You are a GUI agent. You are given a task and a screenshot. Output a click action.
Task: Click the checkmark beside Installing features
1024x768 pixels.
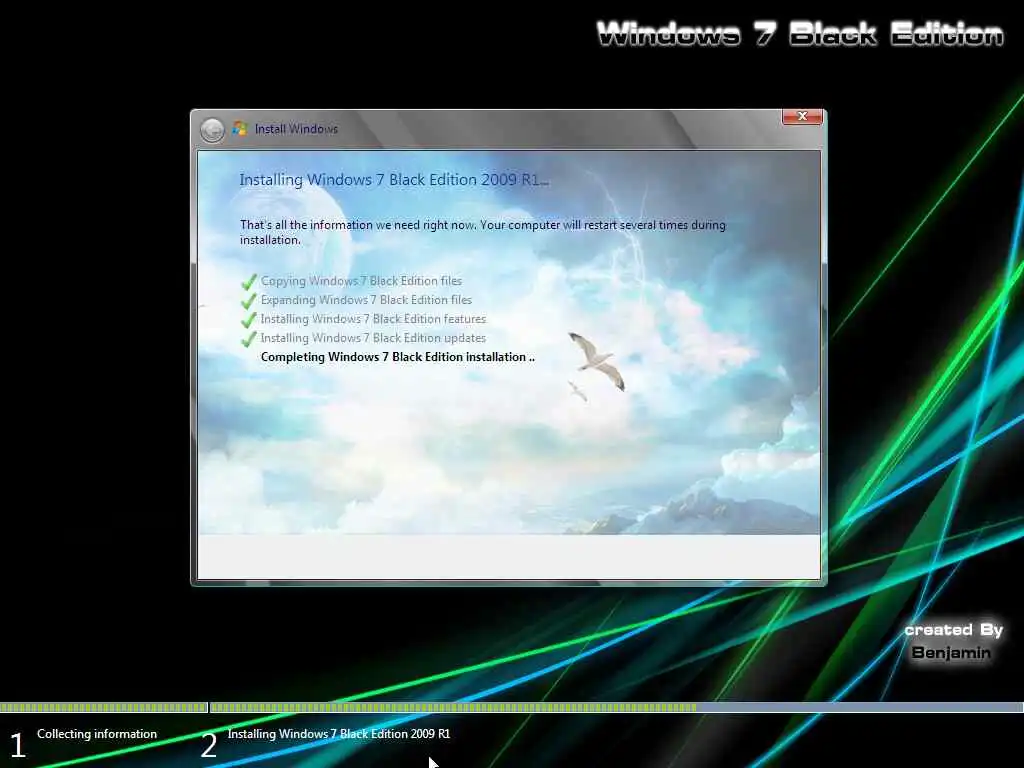pos(248,319)
